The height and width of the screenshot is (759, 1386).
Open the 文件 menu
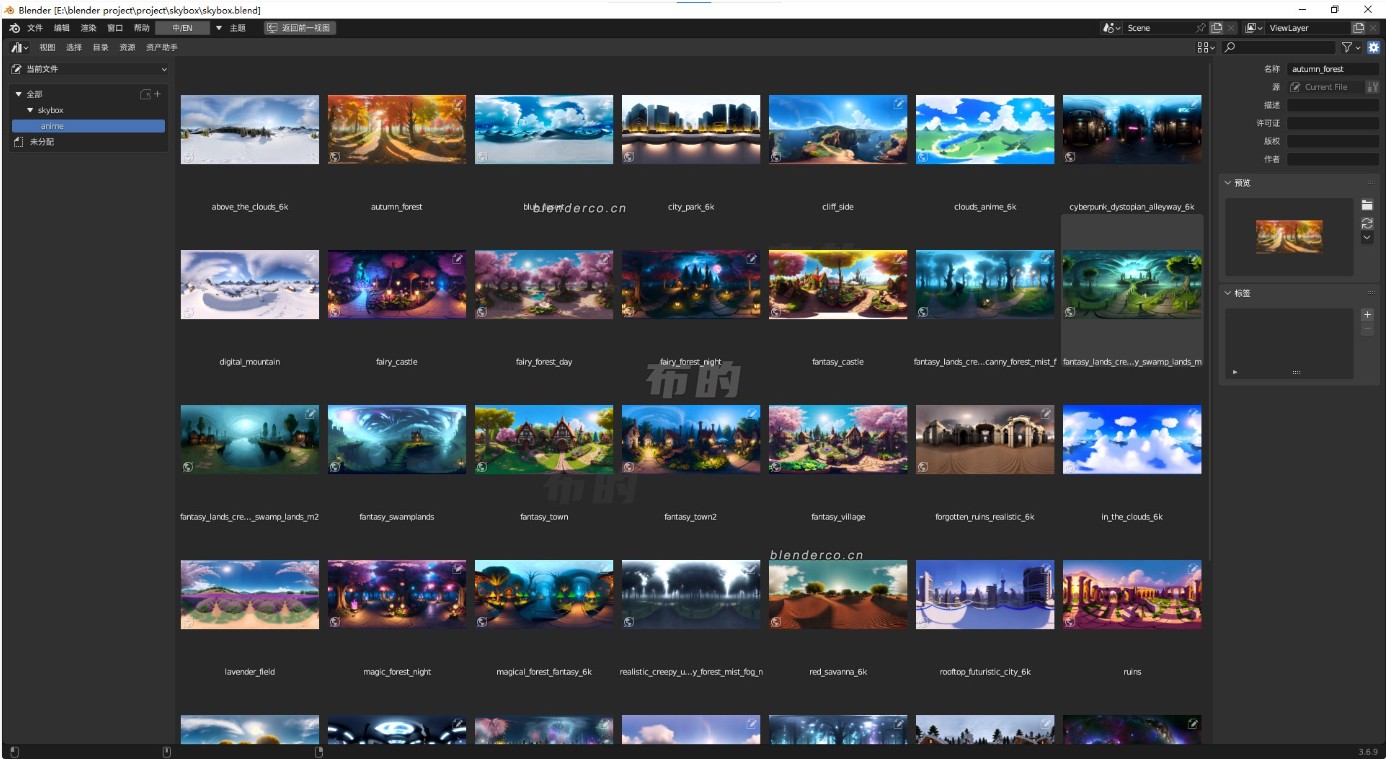35,28
